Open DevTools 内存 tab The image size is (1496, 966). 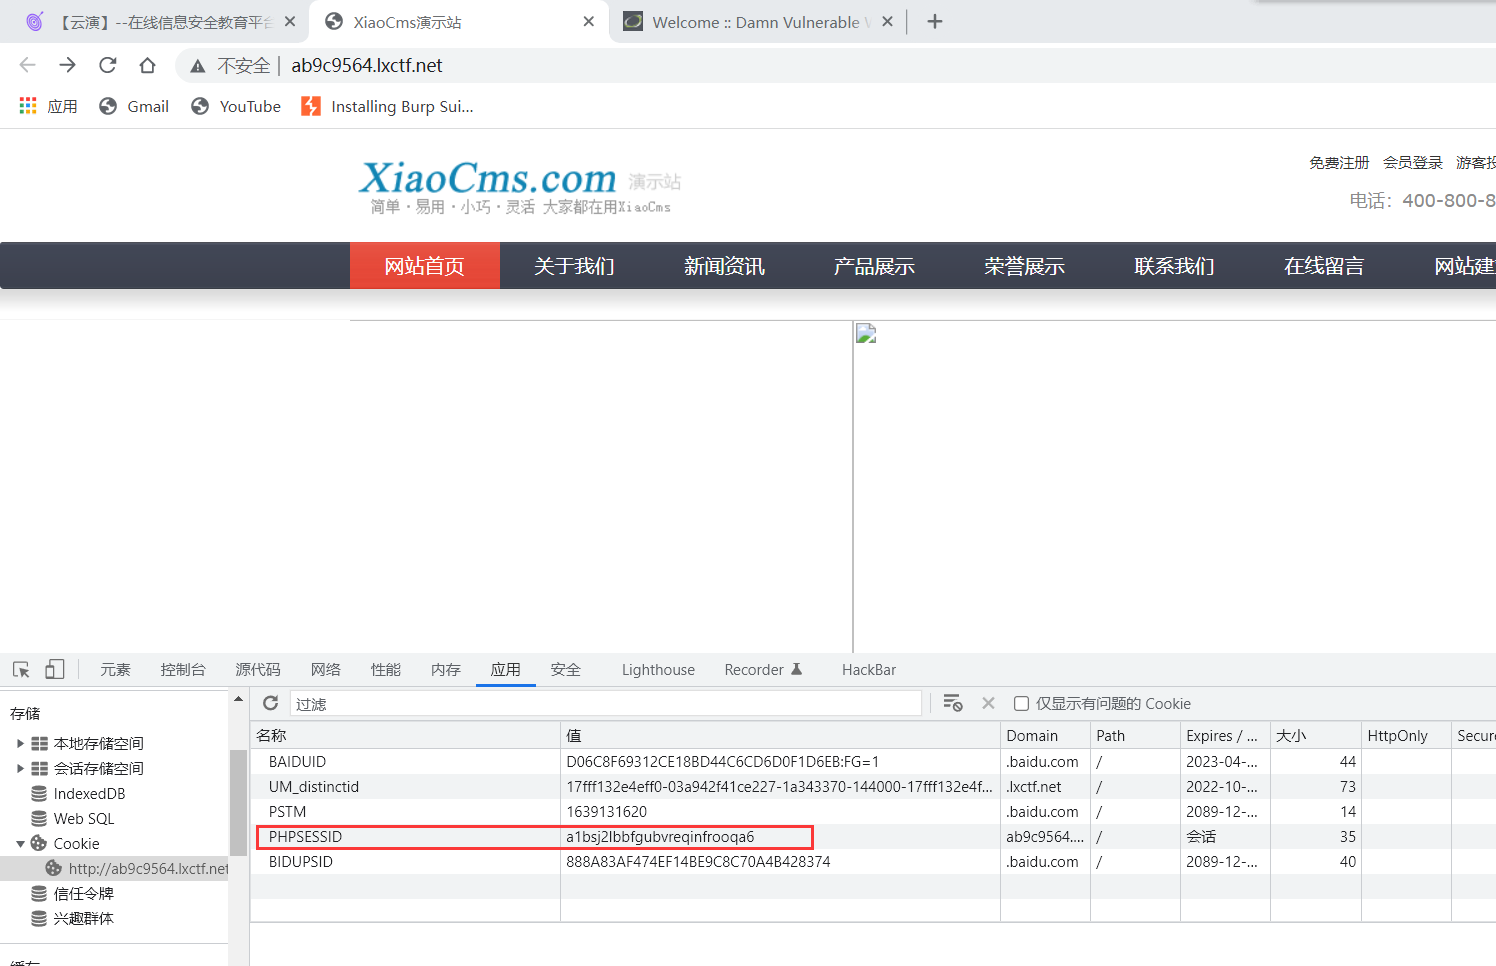coord(446,670)
